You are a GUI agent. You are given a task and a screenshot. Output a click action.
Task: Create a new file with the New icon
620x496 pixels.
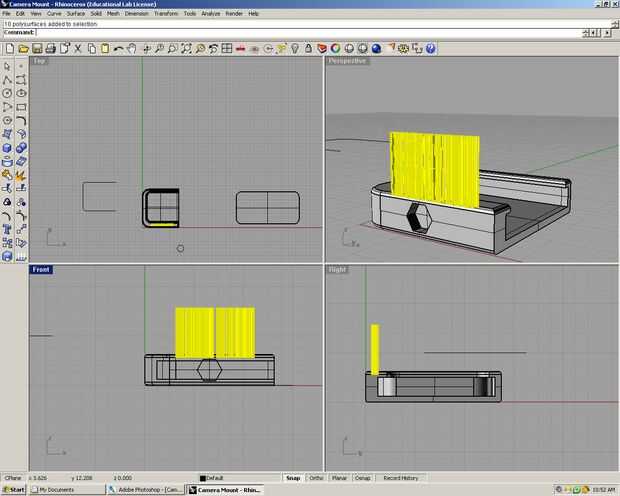(10, 49)
